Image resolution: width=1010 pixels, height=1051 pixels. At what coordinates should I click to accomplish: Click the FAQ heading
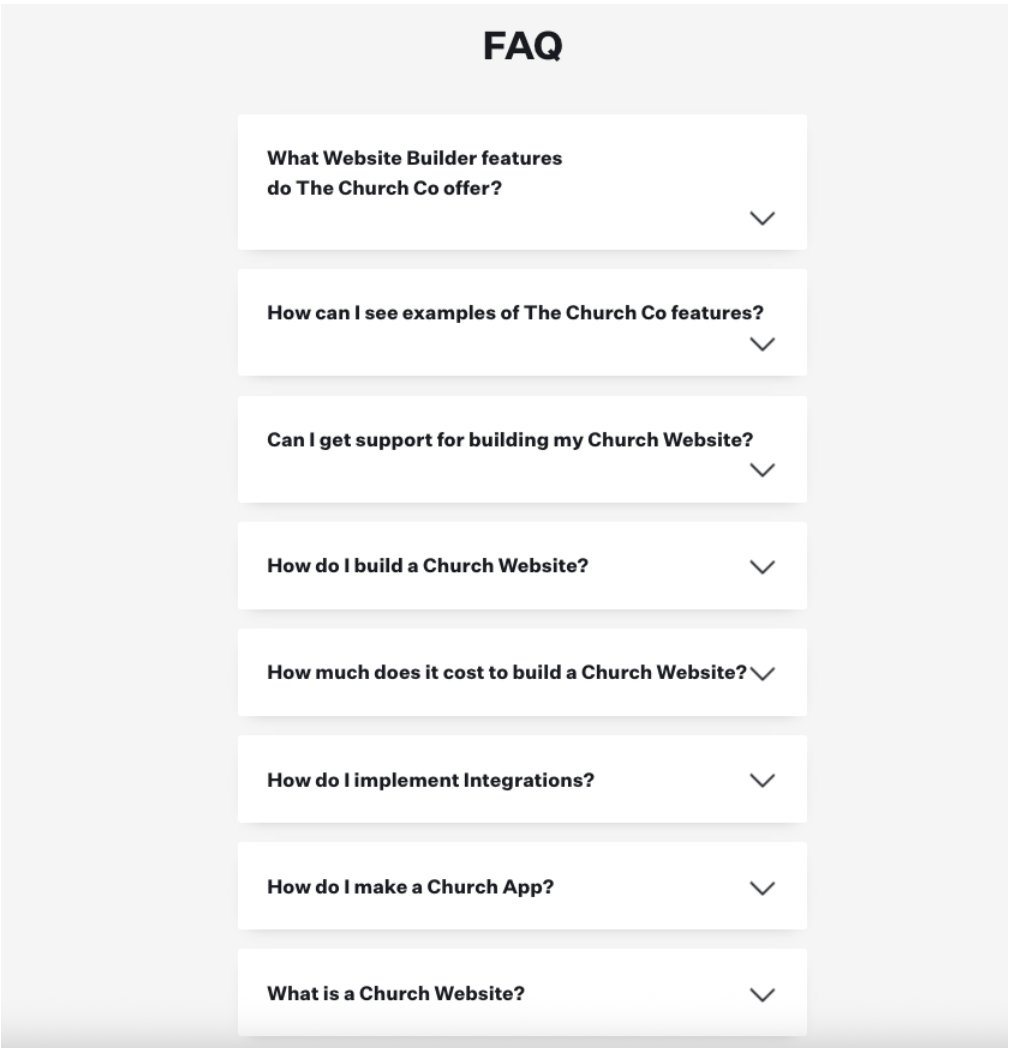522,46
